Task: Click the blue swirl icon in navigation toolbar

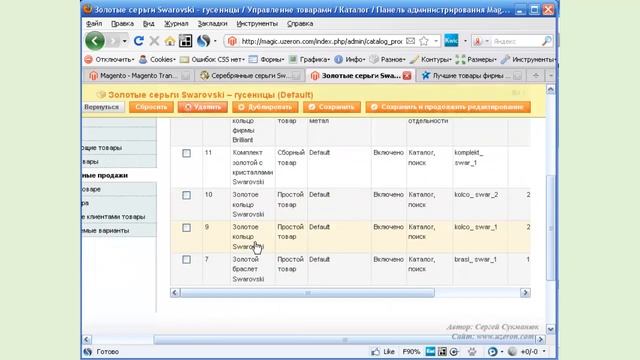Action: (x=203, y=41)
